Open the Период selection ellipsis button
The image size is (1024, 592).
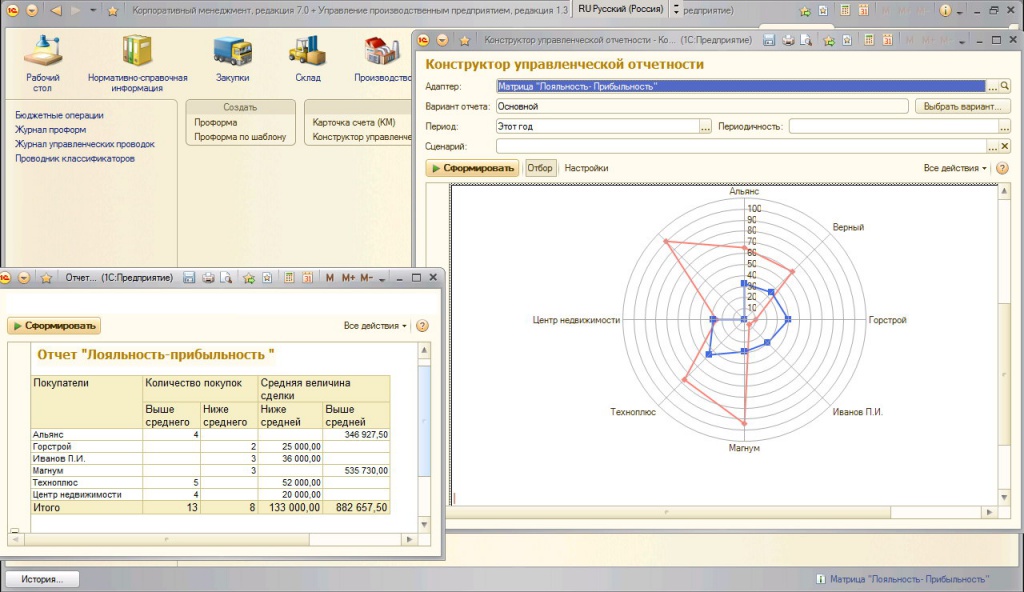coord(705,127)
